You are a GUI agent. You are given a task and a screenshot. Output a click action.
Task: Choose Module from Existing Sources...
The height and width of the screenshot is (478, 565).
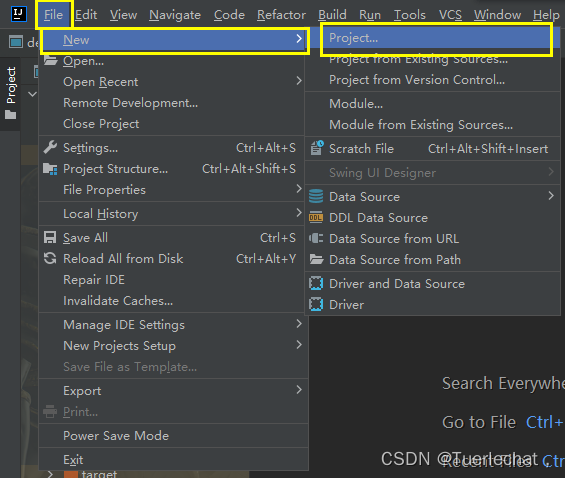(x=432, y=125)
